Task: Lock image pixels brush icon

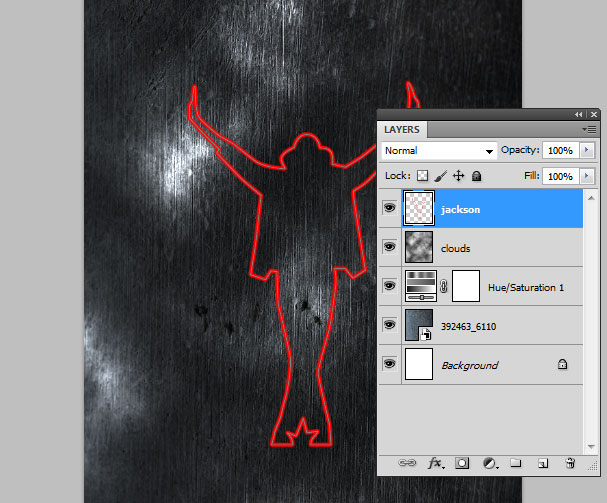Action: [441, 176]
